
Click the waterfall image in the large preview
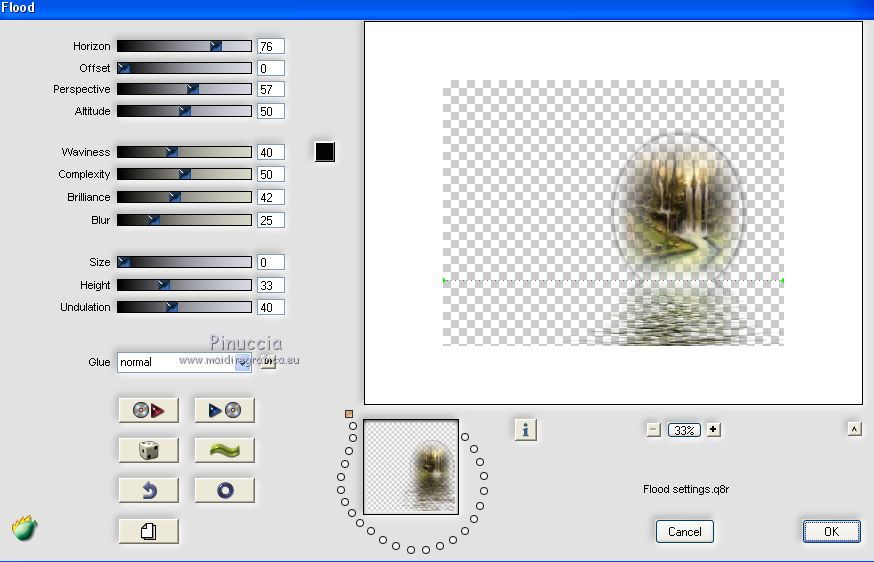678,205
